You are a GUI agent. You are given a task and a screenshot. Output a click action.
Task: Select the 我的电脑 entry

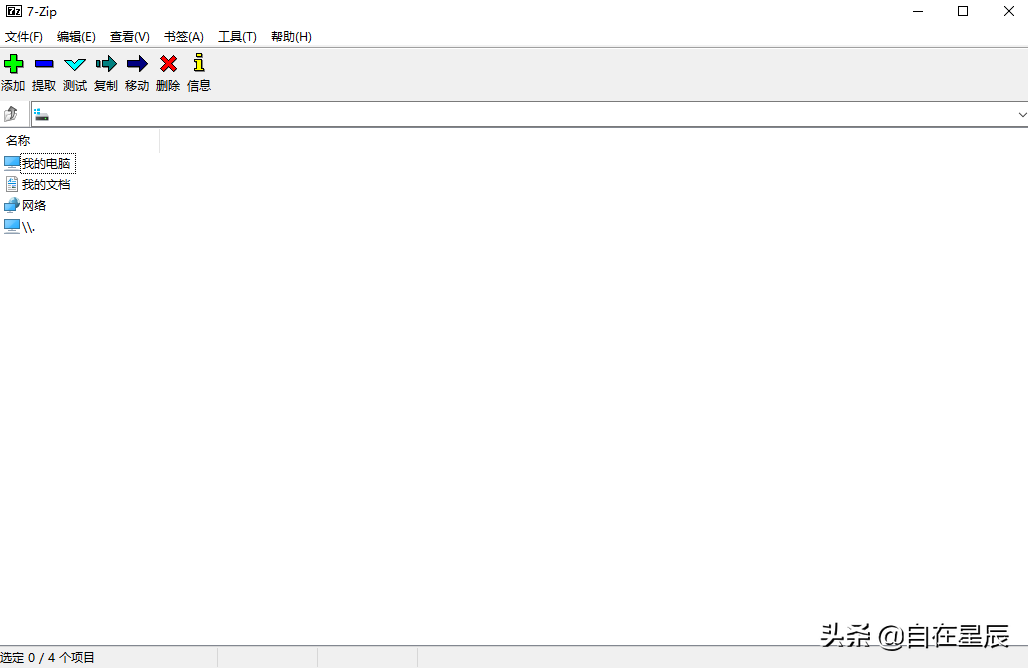pos(46,163)
